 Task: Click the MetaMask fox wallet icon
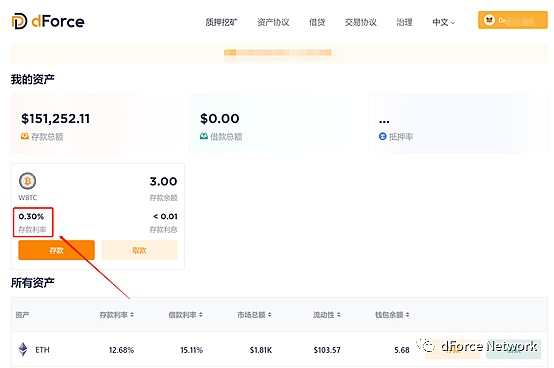pyautogui.click(x=489, y=20)
